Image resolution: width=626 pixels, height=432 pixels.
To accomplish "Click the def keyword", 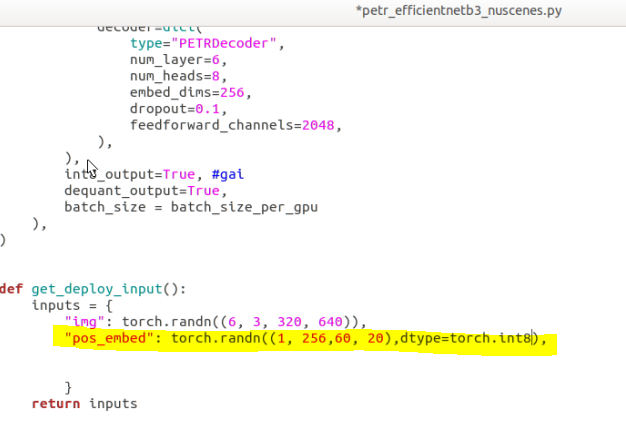I will coord(12,288).
